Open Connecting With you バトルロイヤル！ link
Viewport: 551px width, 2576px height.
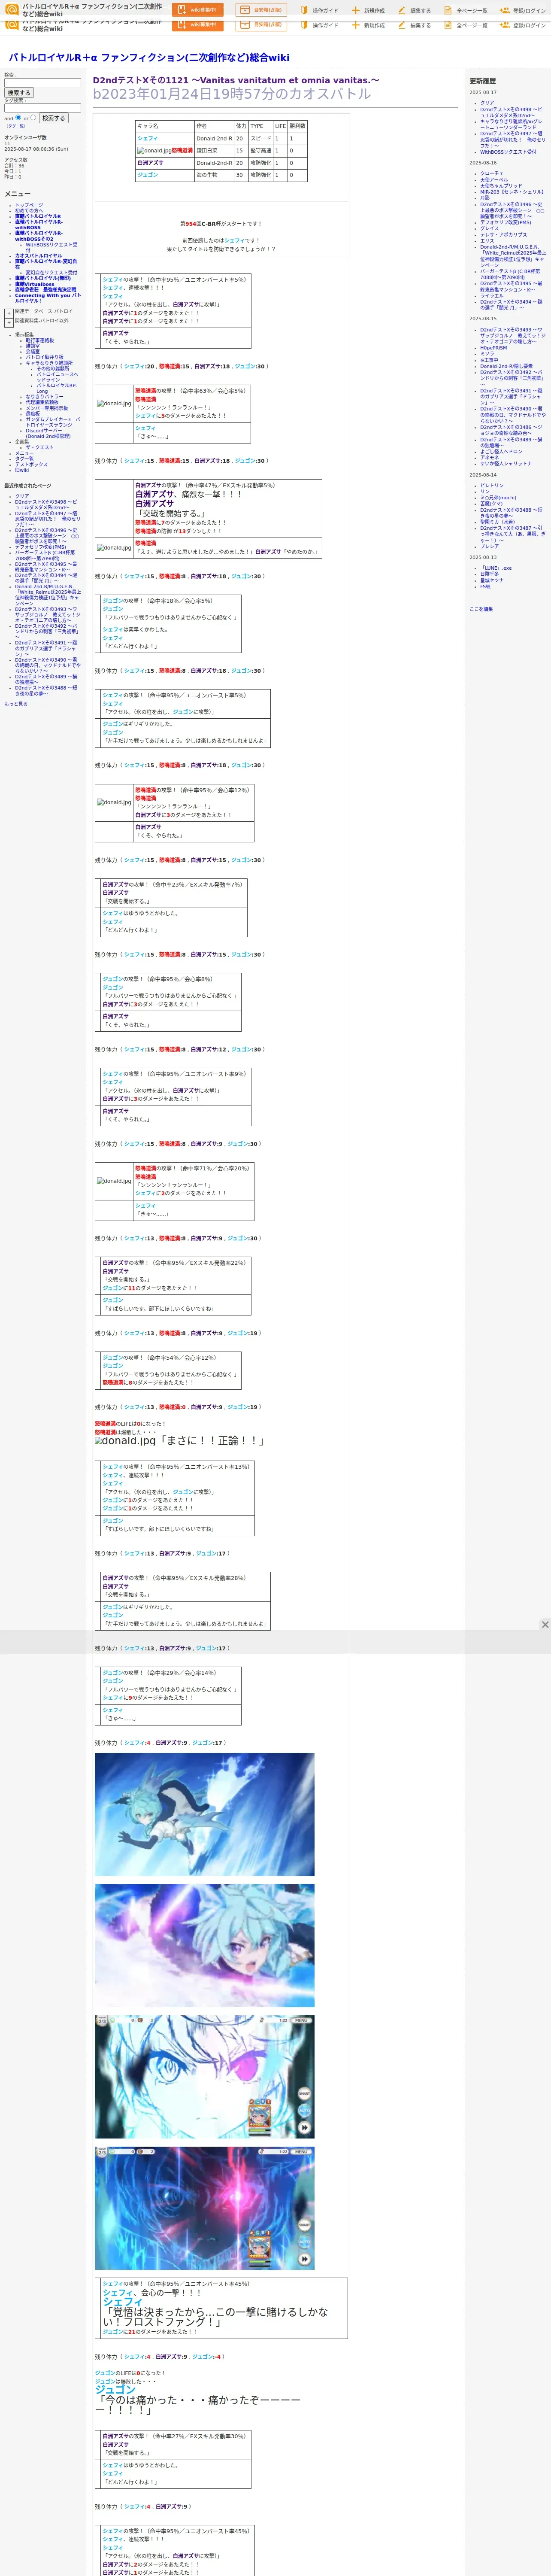[x=48, y=298]
